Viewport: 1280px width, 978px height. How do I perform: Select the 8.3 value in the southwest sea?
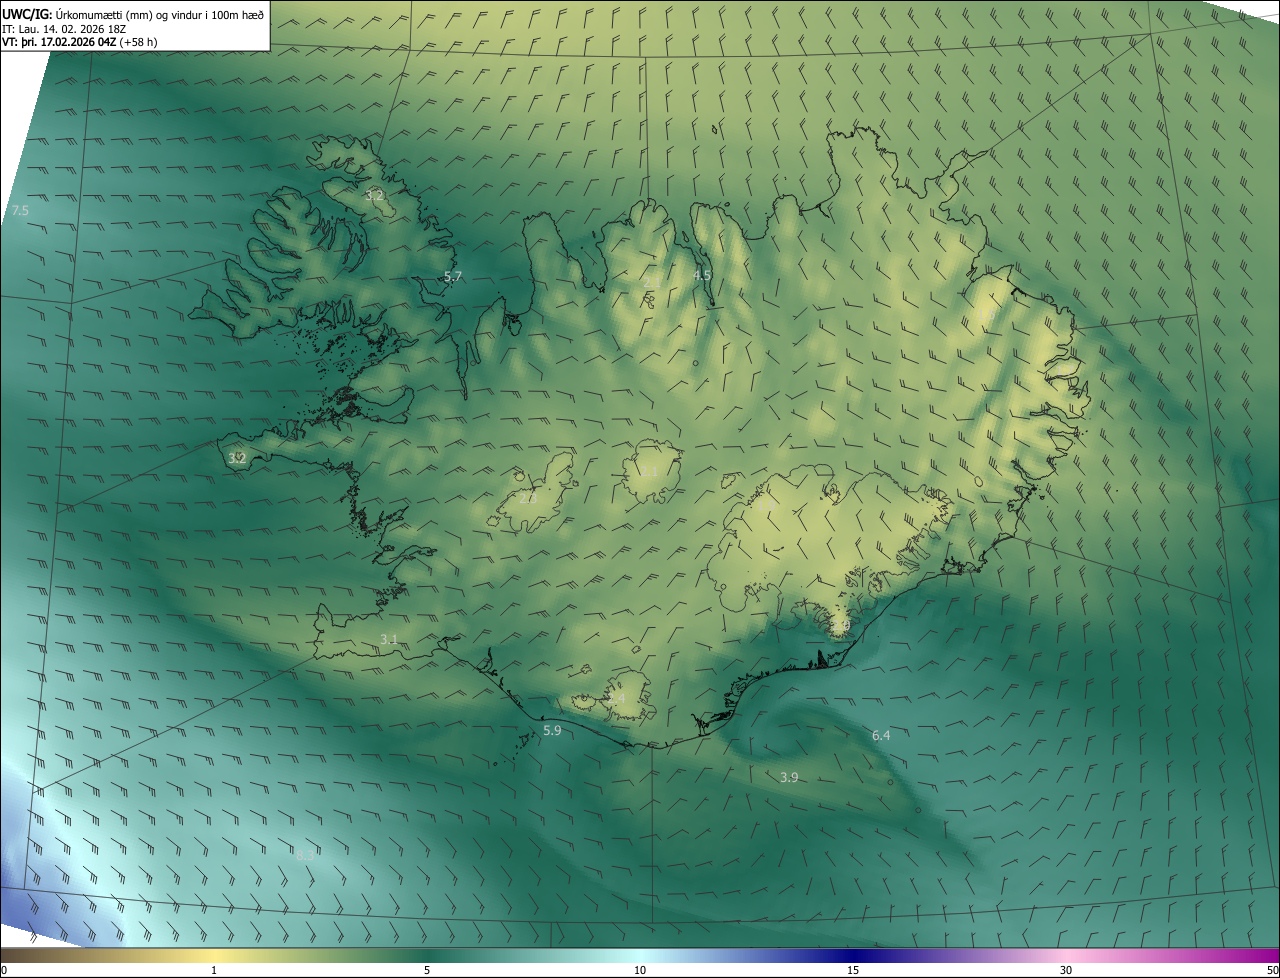coord(305,855)
